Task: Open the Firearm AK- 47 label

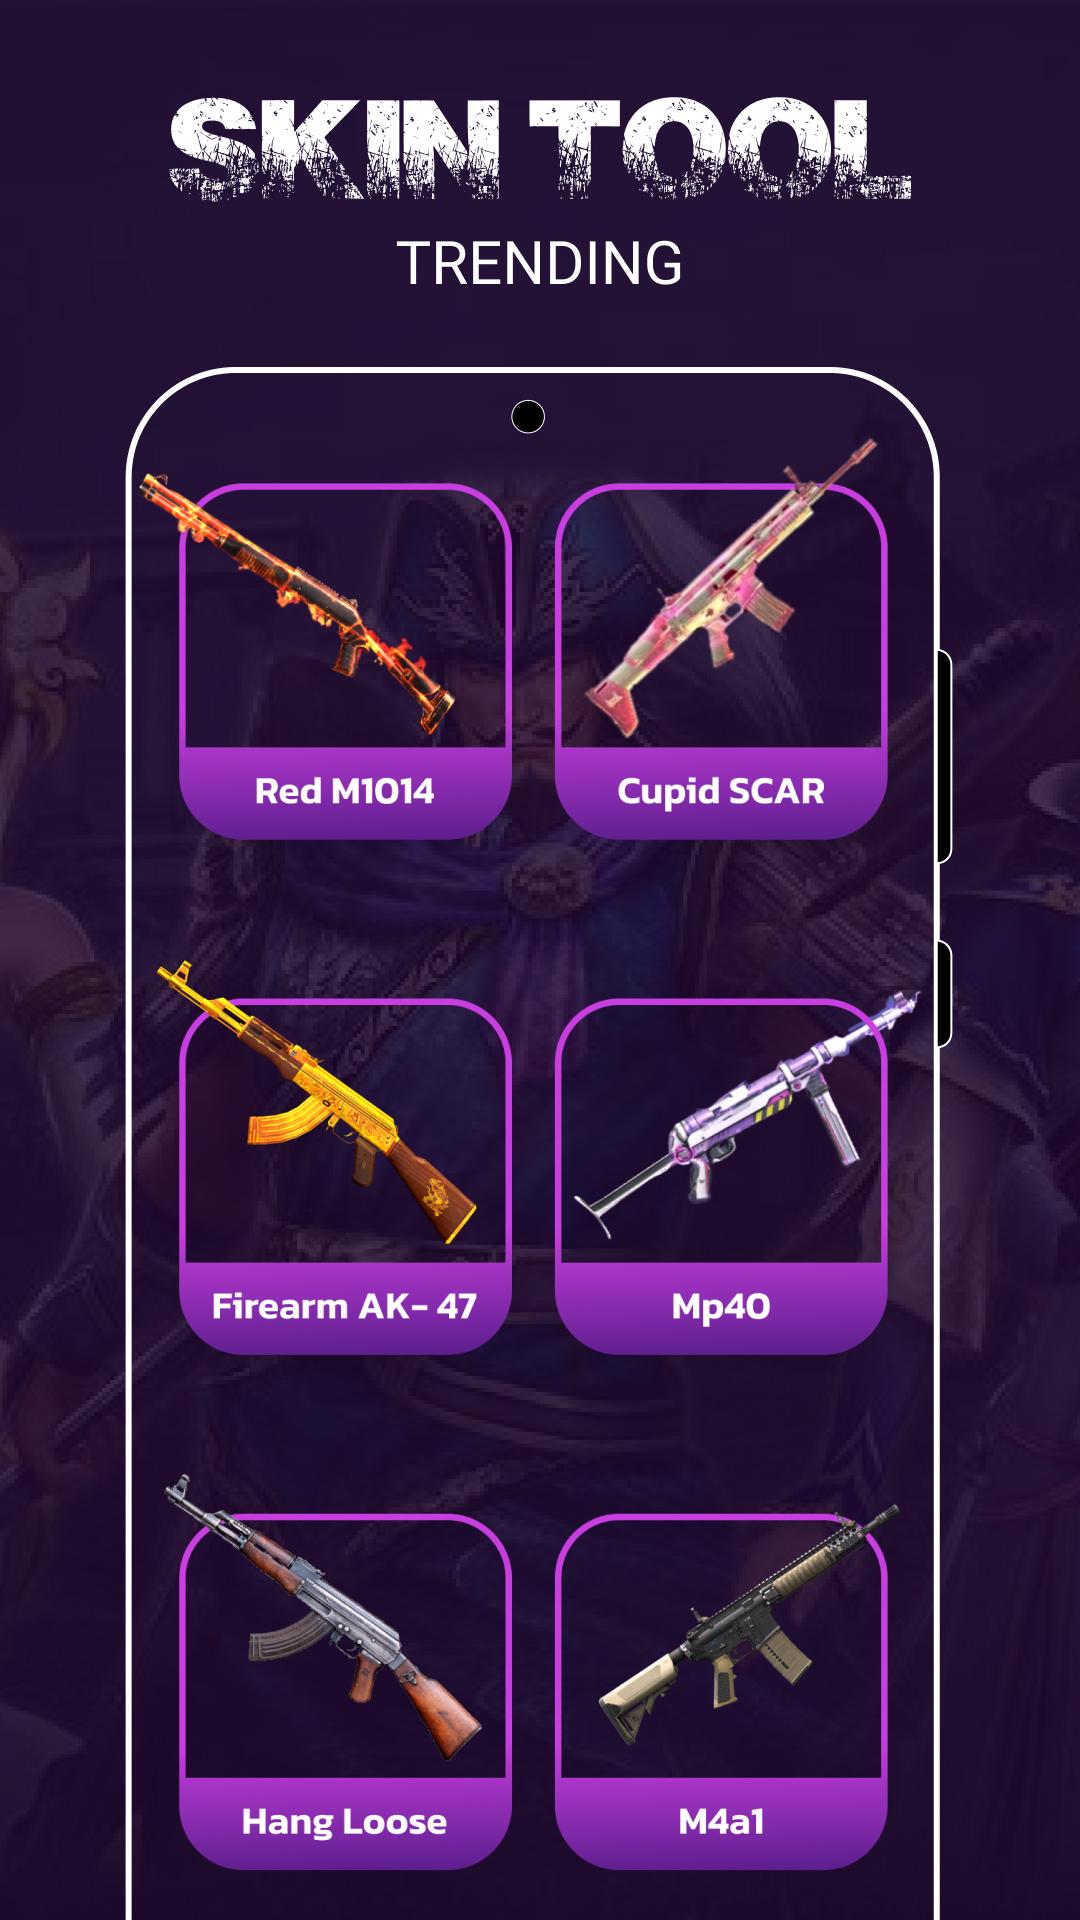Action: pyautogui.click(x=345, y=1306)
